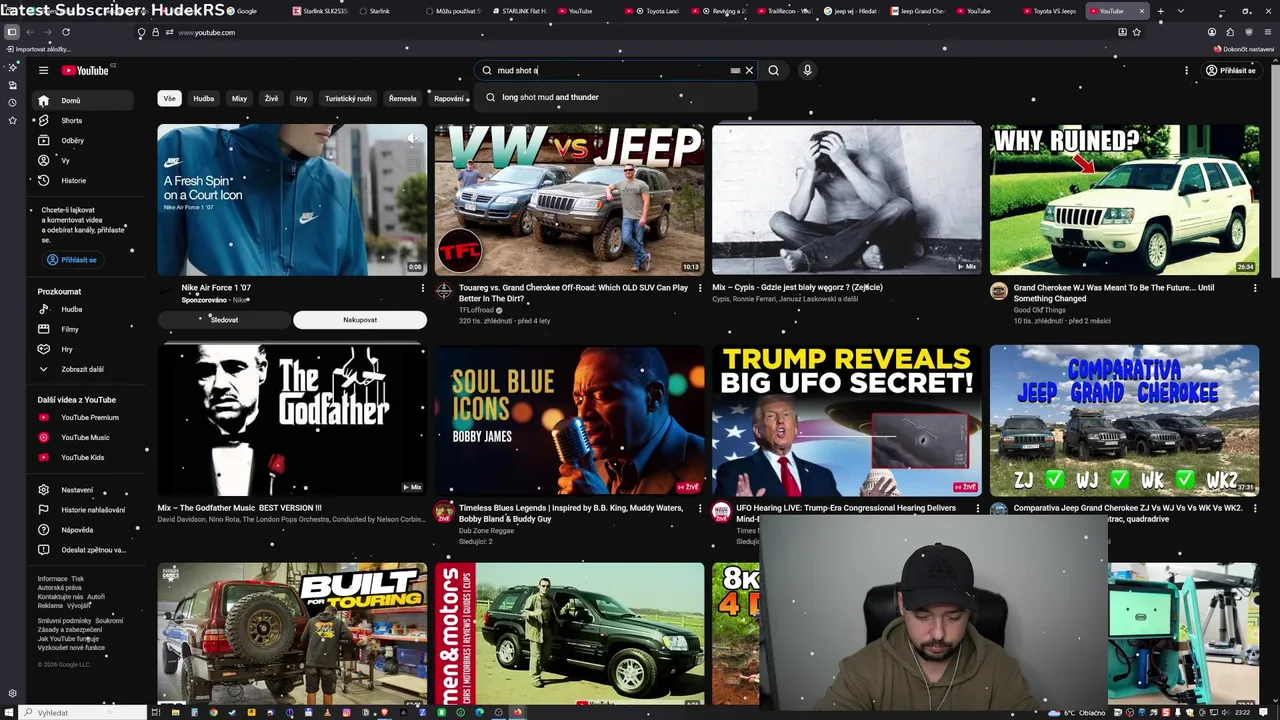1280x720 pixels.
Task: Open Historie in the sidebar
Action: (84, 180)
